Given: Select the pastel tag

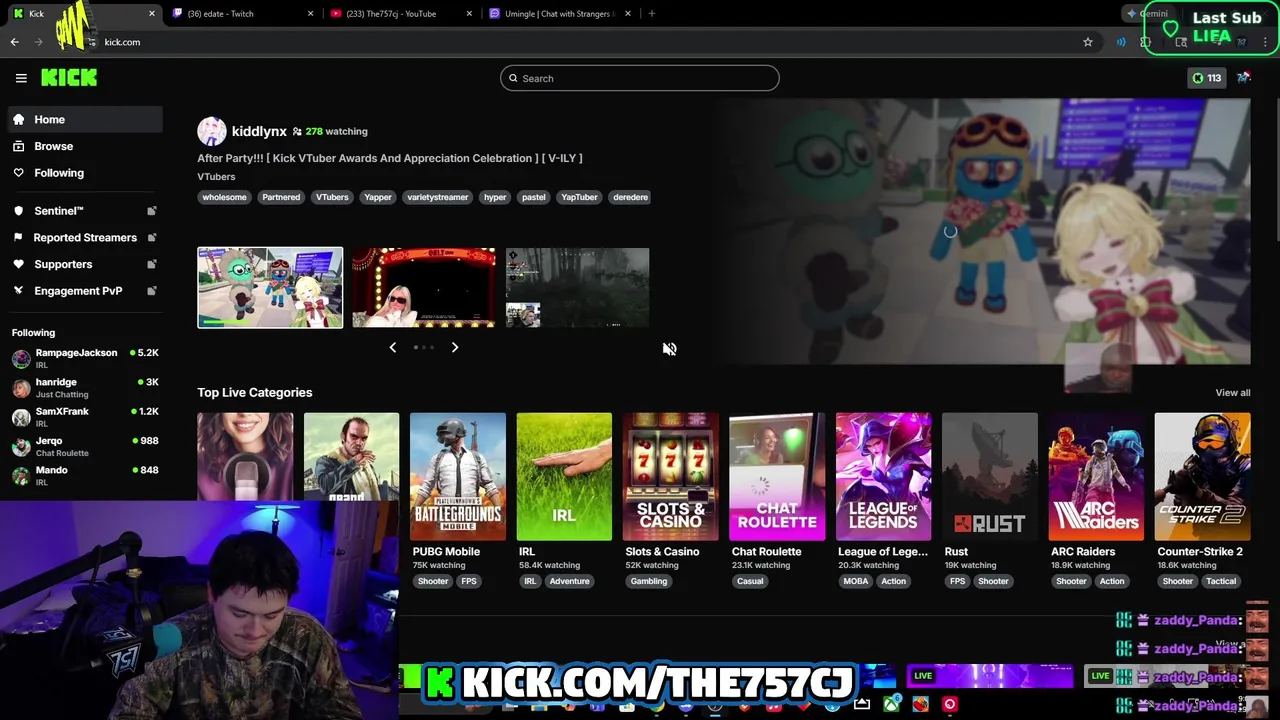Looking at the screenshot, I should 534,197.
